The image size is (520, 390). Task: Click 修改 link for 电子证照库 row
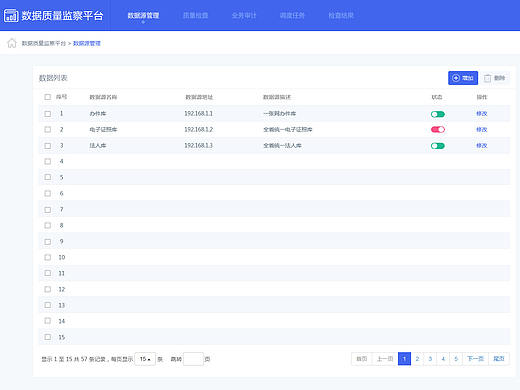[x=482, y=129]
